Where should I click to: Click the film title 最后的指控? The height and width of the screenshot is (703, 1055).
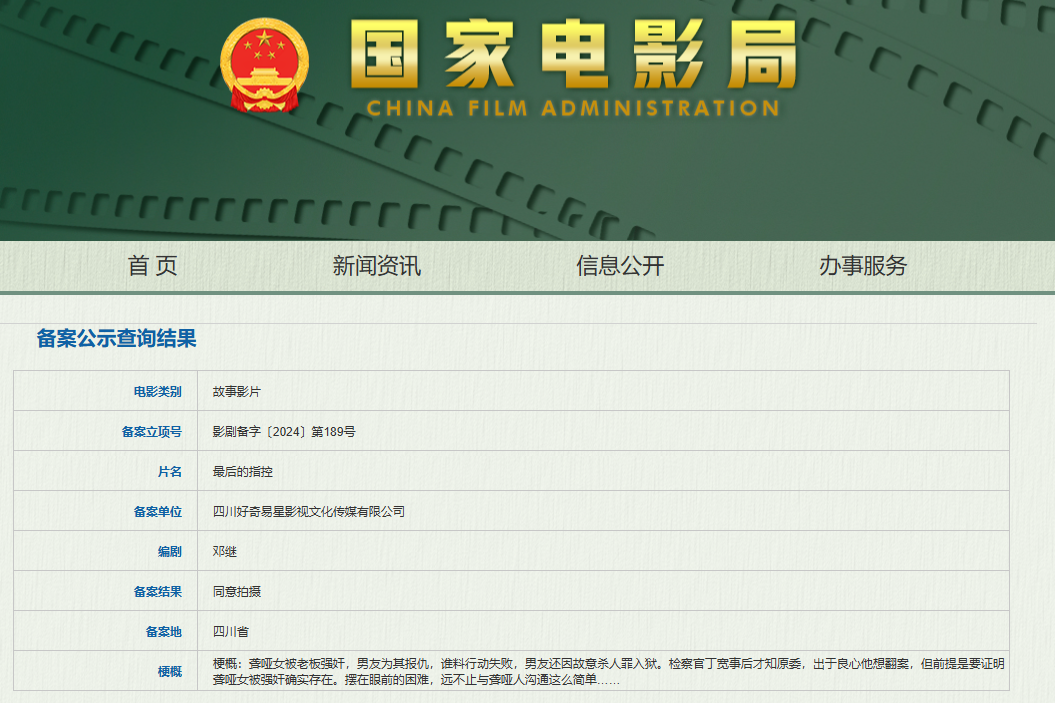pos(243,472)
